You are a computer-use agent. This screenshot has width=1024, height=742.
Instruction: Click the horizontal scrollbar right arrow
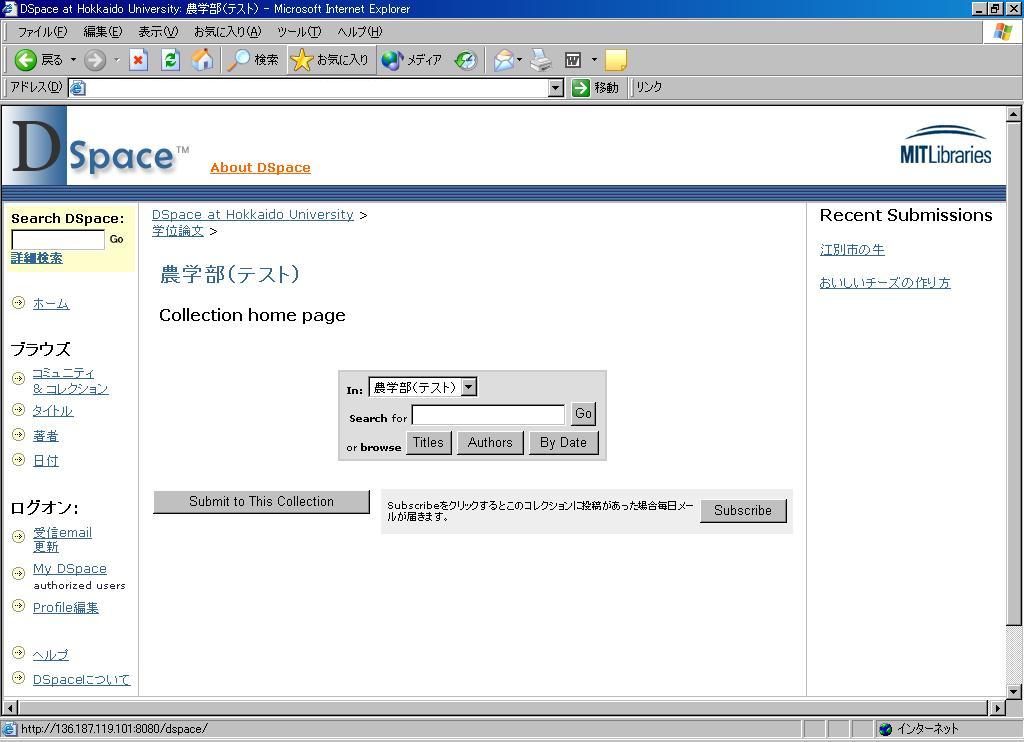pyautogui.click(x=997, y=708)
